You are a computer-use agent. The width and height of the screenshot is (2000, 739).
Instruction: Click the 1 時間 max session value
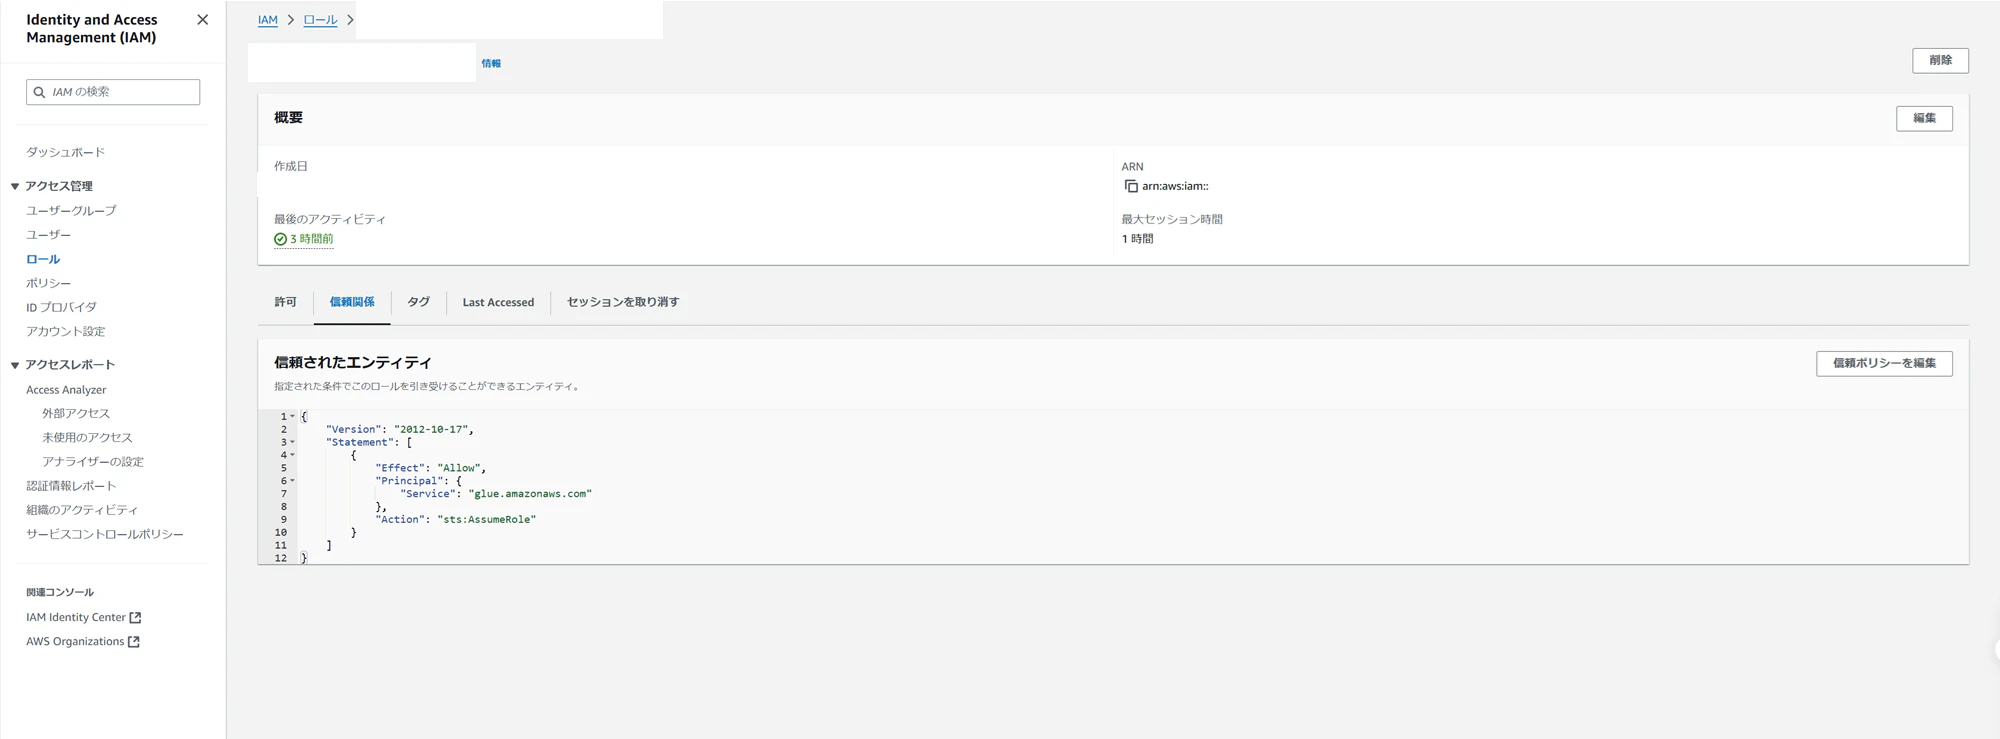click(x=1137, y=239)
